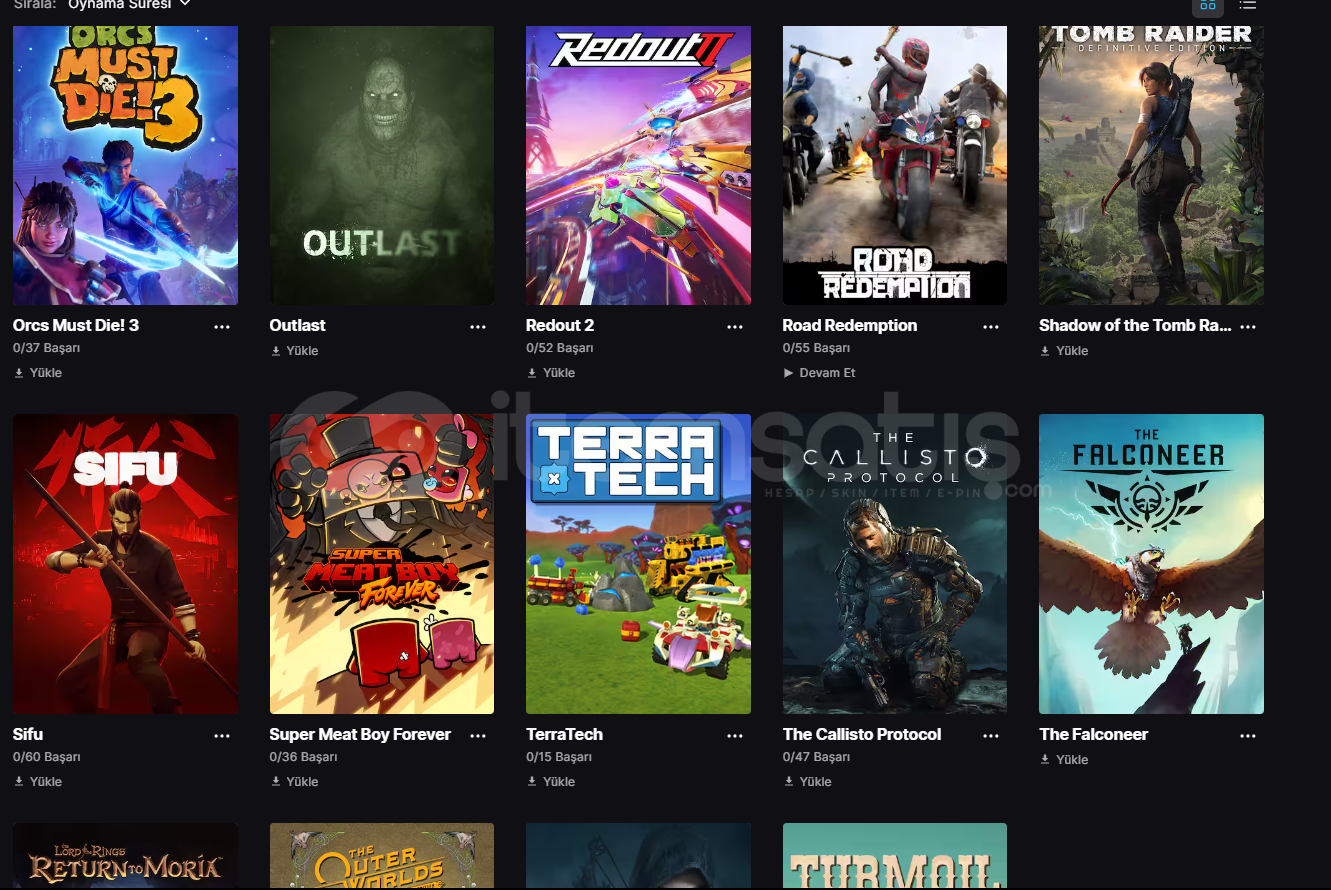Viewport: 1331px width, 890px height.
Task: Open options menu for Shadow of the Tomb Raider
Action: (1248, 327)
